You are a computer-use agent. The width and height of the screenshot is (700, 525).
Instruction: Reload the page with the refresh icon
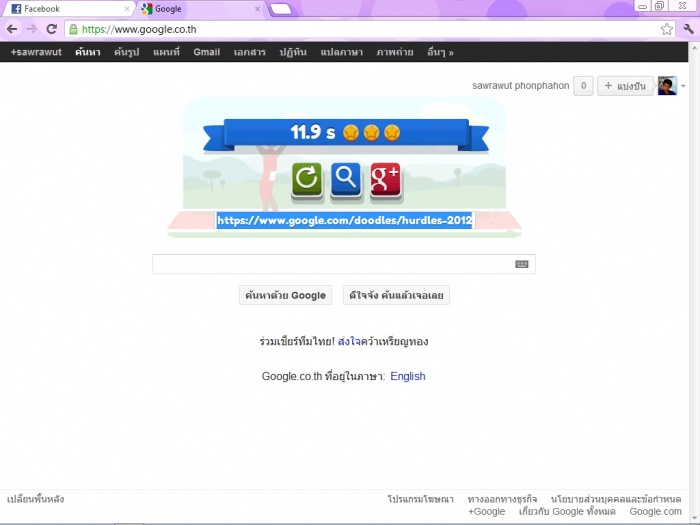(51, 29)
